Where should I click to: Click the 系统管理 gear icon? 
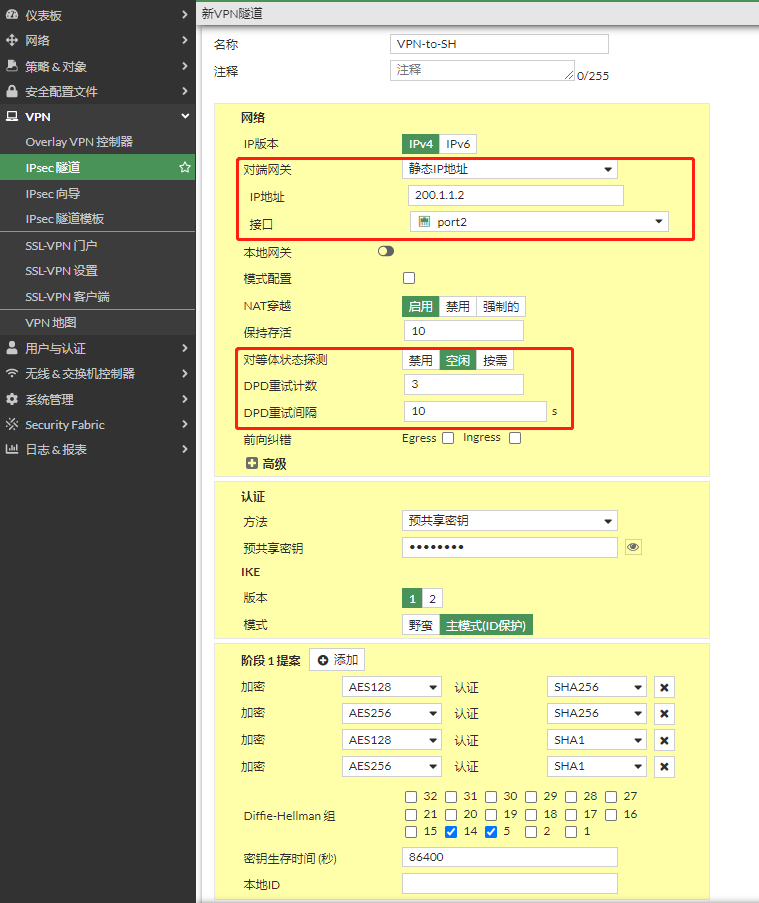pos(12,399)
